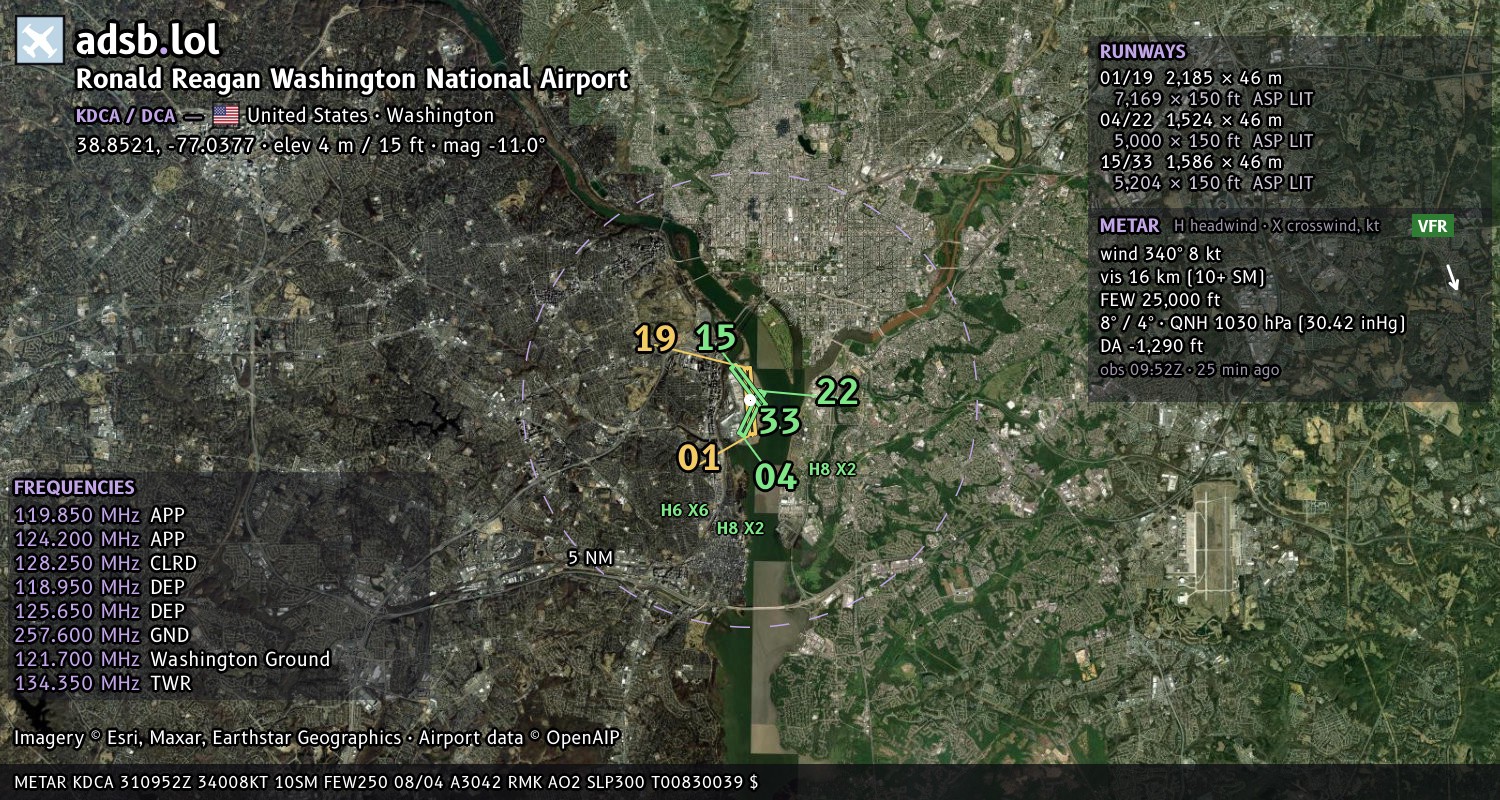Select the runway 22 map label

(x=837, y=392)
